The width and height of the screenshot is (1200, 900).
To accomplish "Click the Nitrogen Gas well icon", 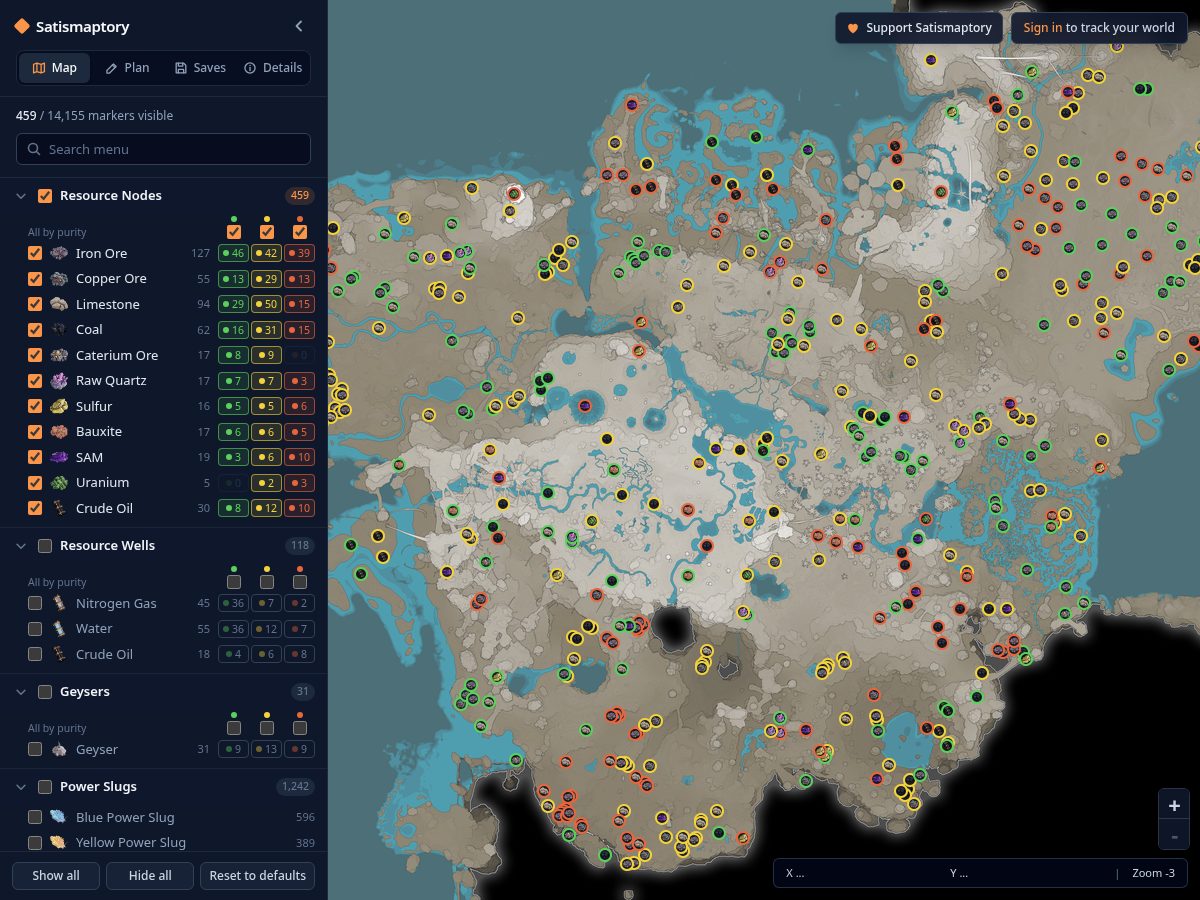I will pos(59,603).
